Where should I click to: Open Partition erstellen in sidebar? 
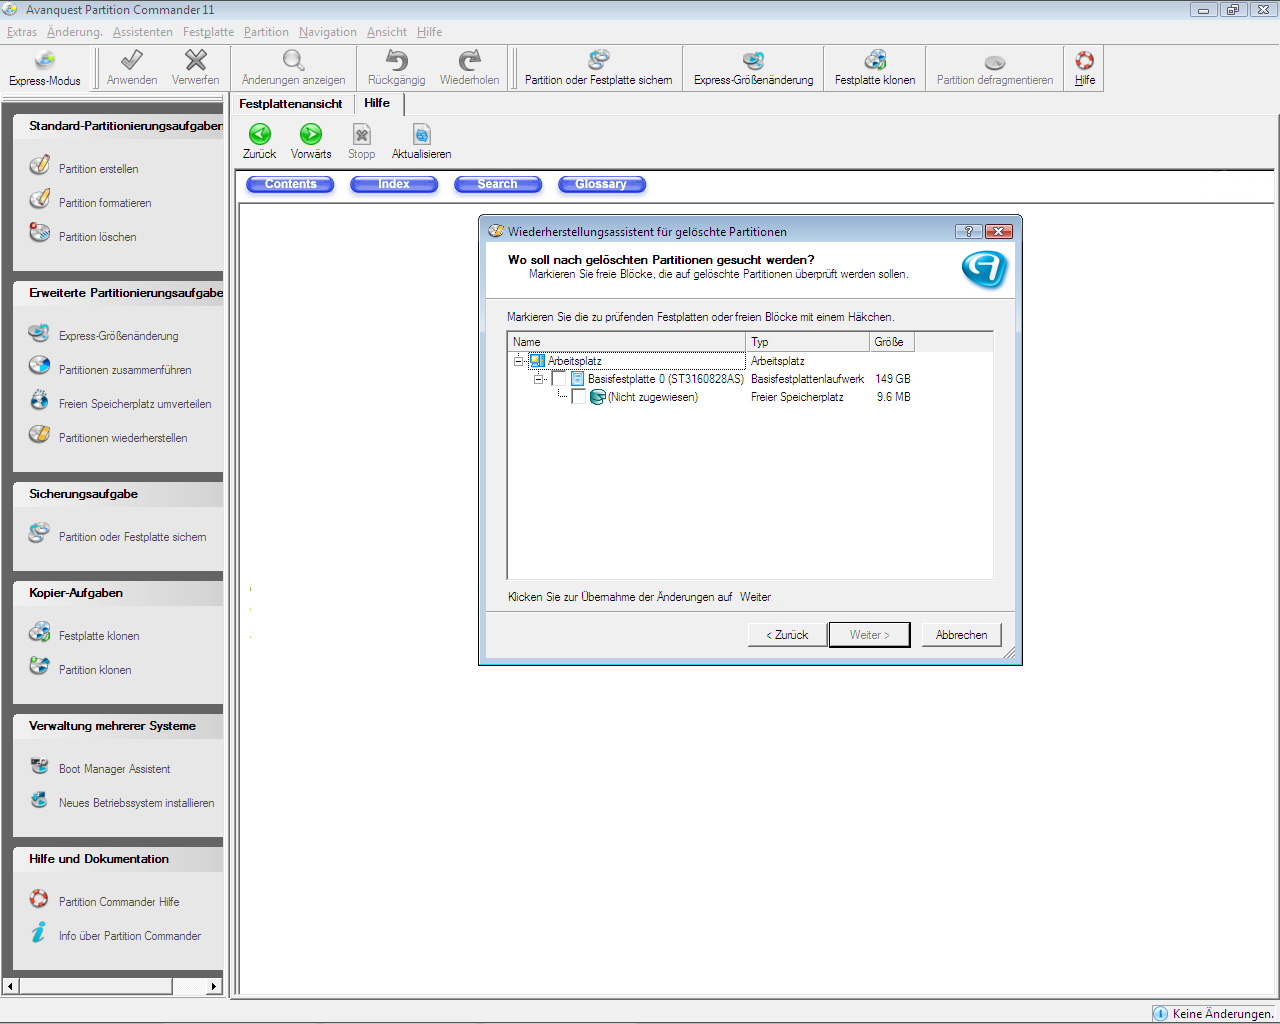[x=98, y=169]
